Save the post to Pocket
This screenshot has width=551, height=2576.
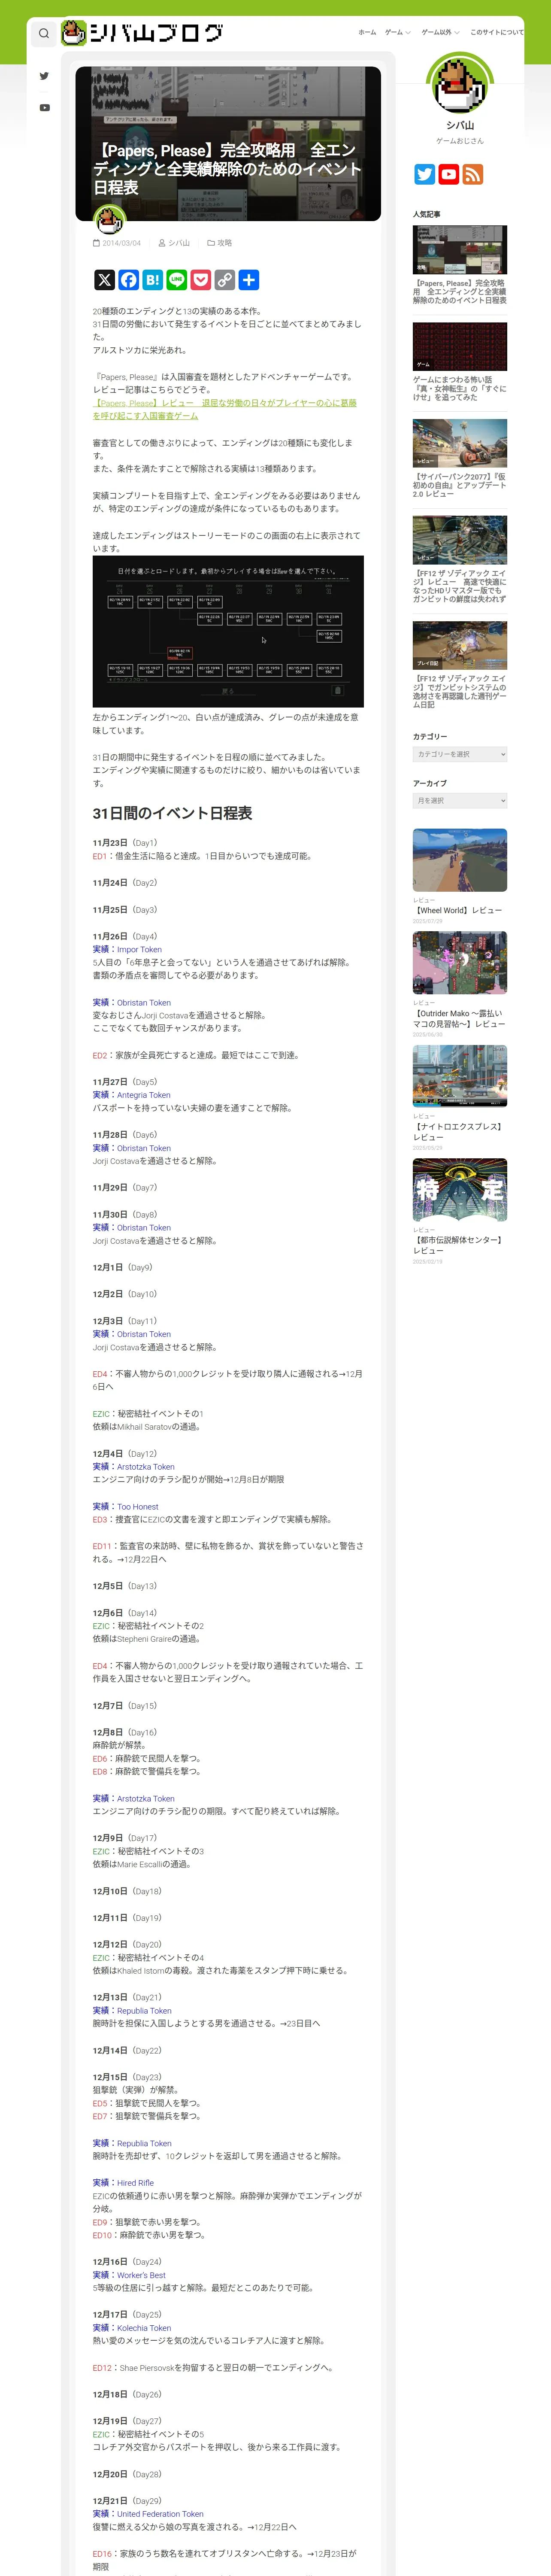201,280
